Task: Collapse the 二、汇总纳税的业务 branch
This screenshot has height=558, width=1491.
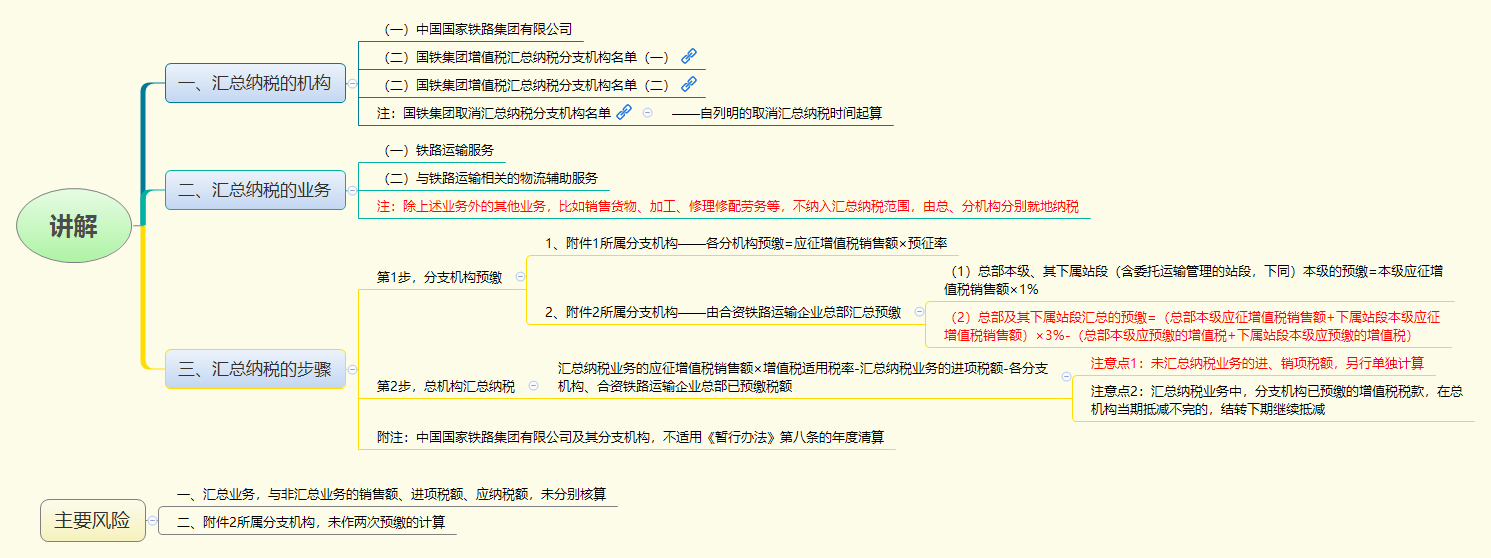Action: click(x=352, y=189)
